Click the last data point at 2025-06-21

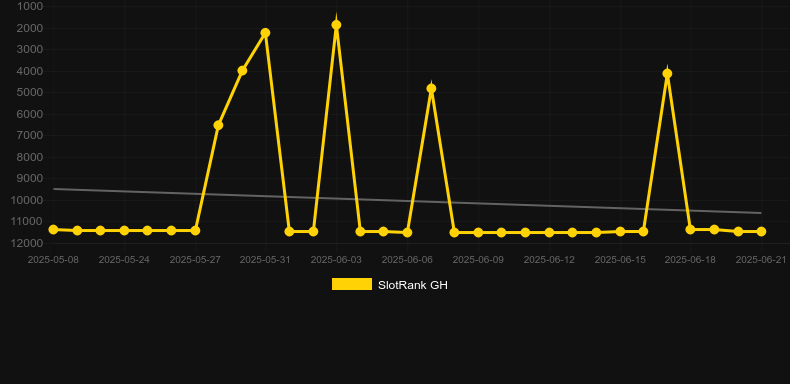[761, 231]
